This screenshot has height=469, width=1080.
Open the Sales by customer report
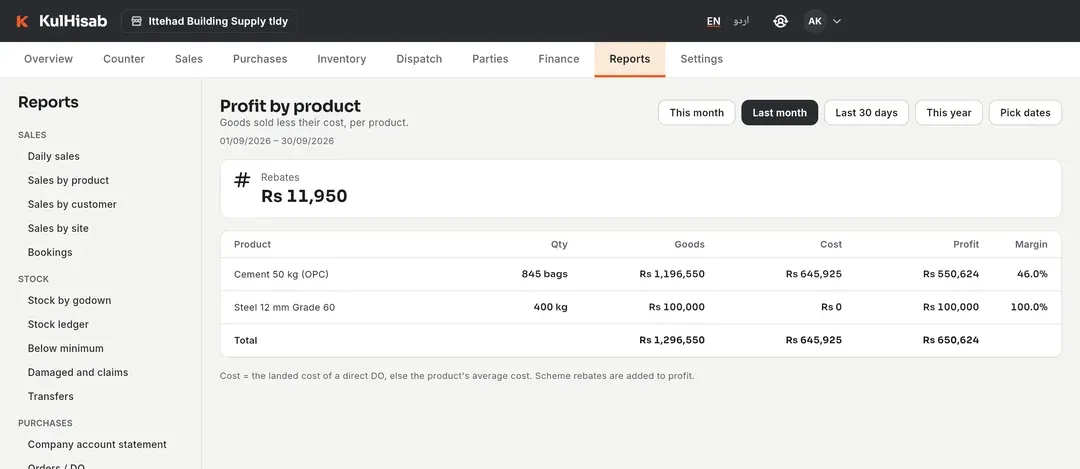tap(72, 205)
